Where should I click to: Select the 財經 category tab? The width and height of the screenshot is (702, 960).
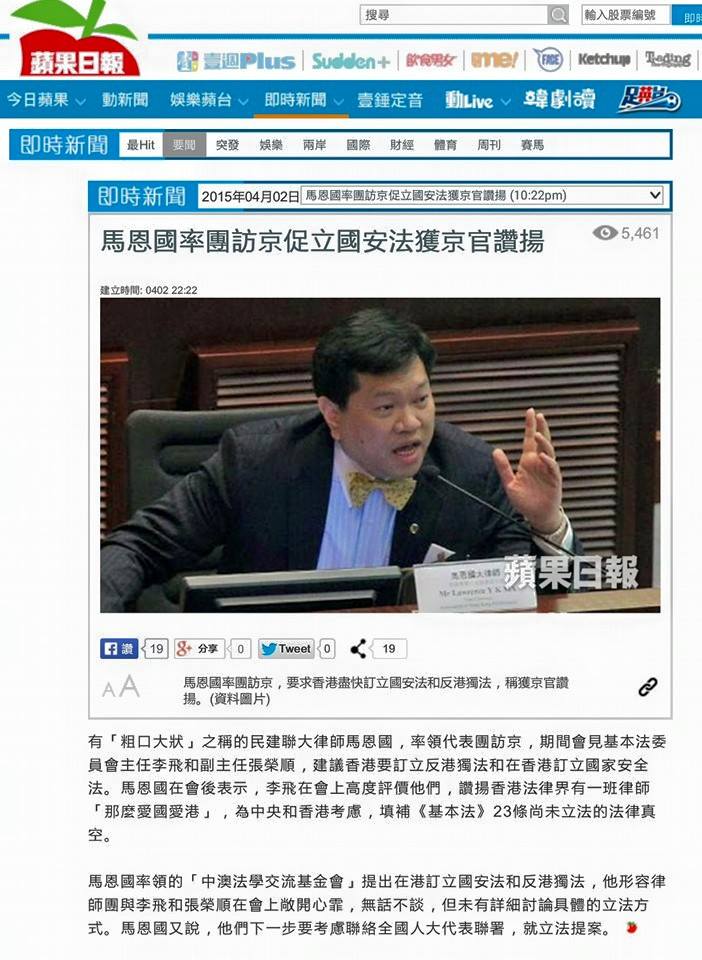tap(401, 145)
